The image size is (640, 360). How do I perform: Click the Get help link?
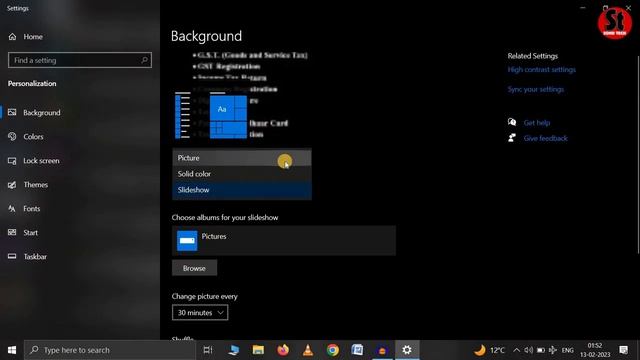537,122
